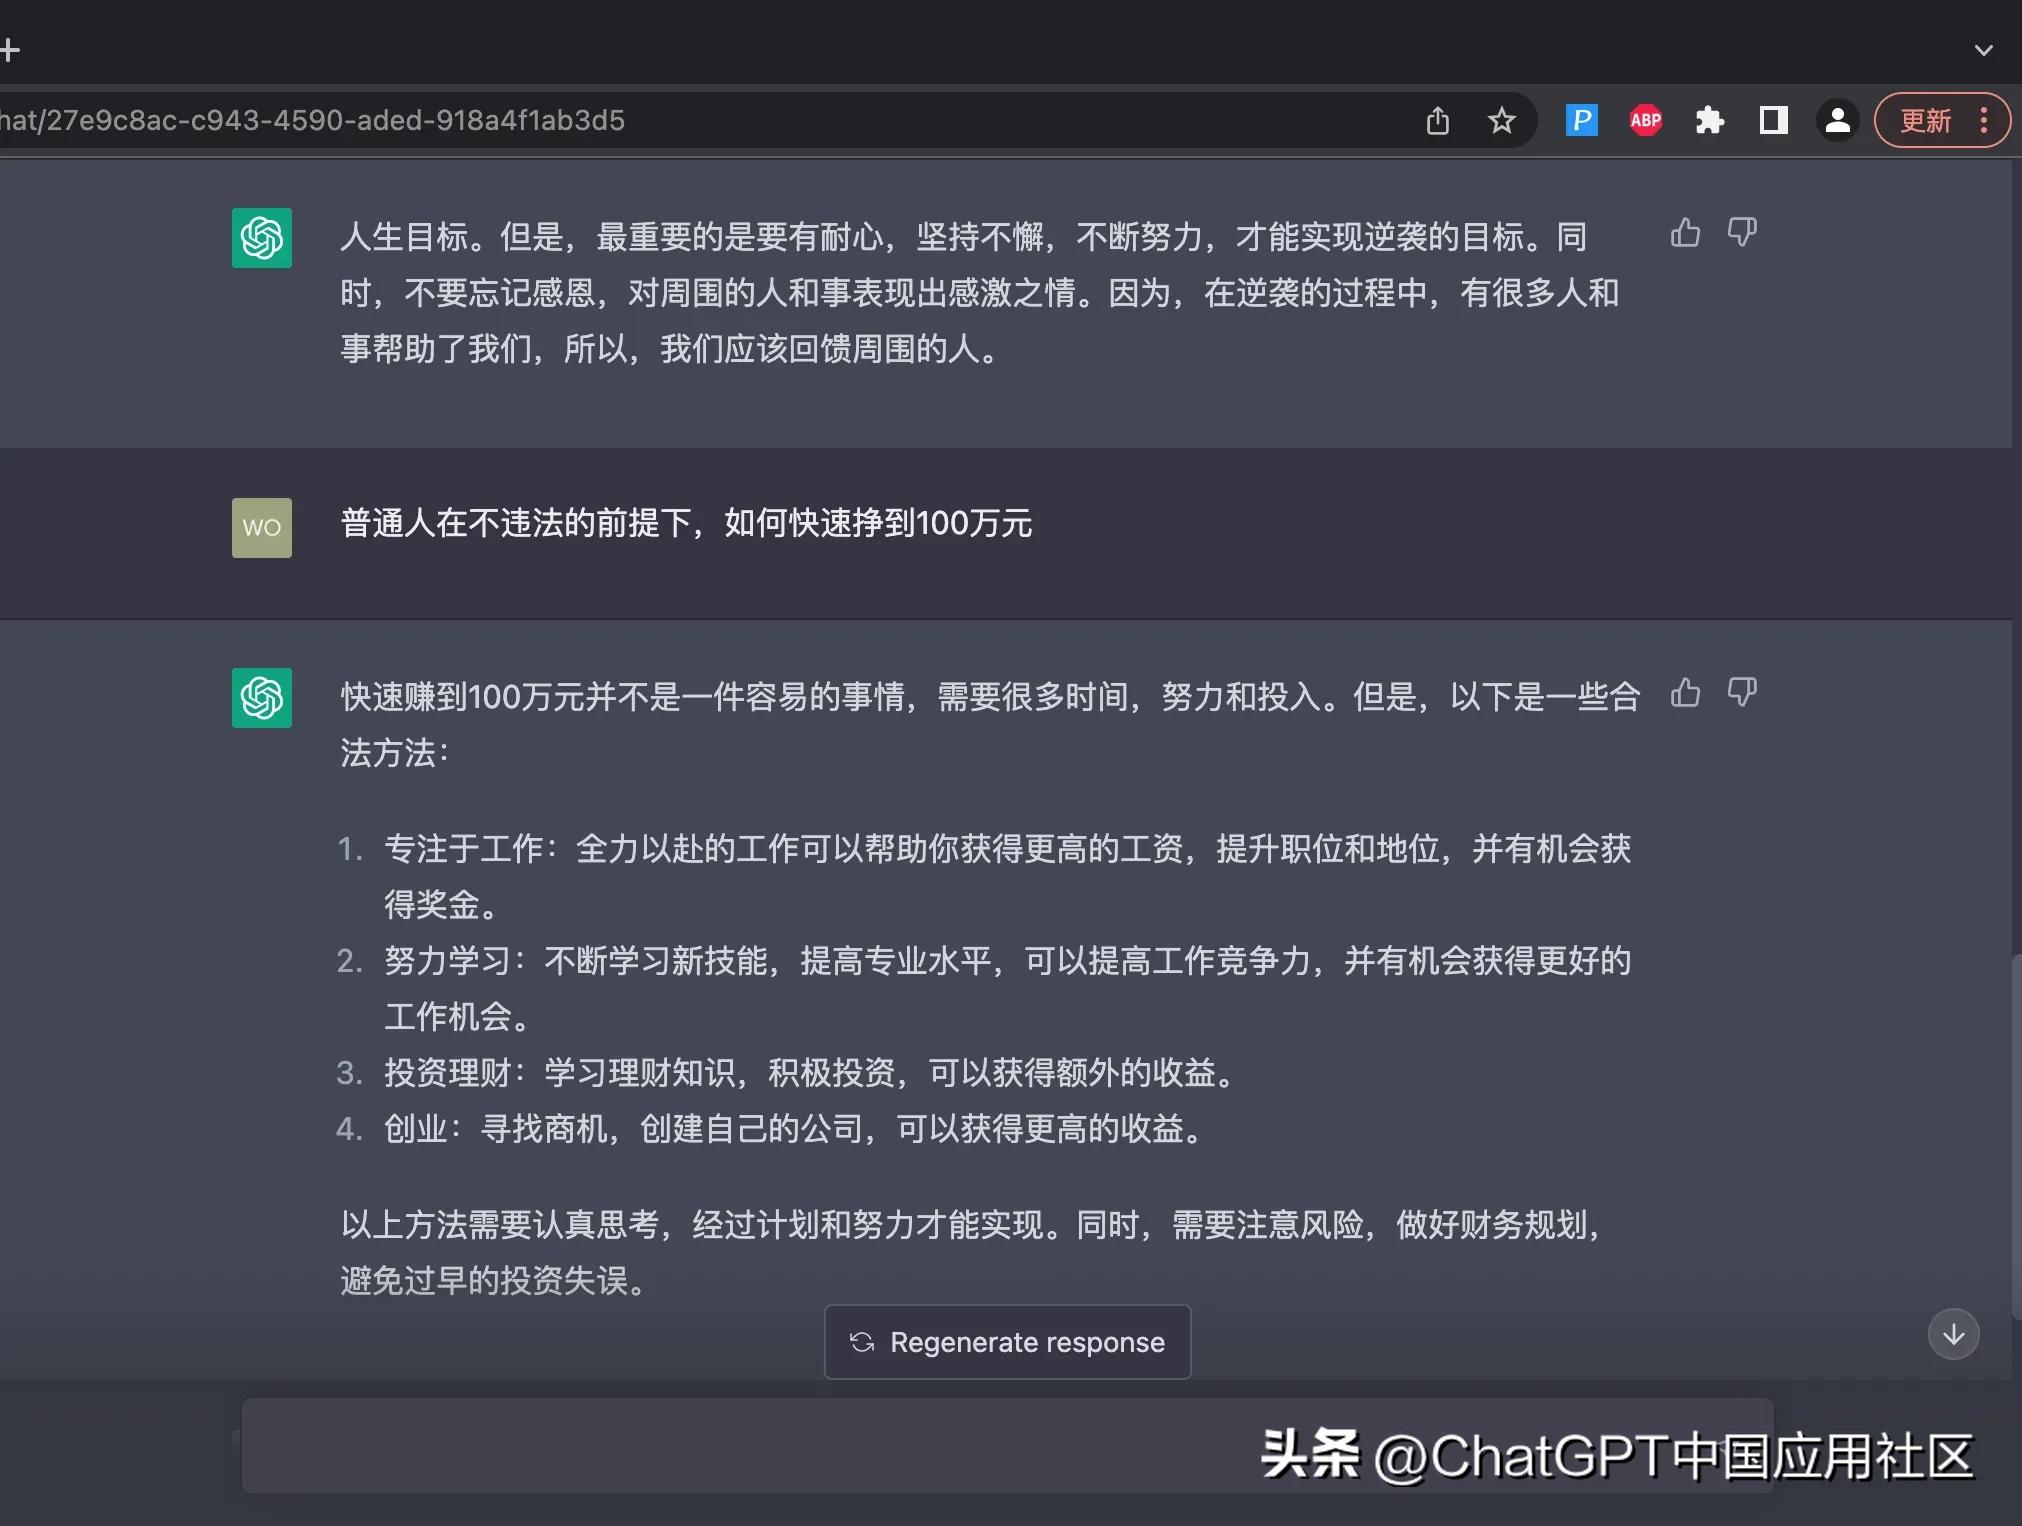
Task: Open the ABP adblocker extension
Action: (1645, 120)
